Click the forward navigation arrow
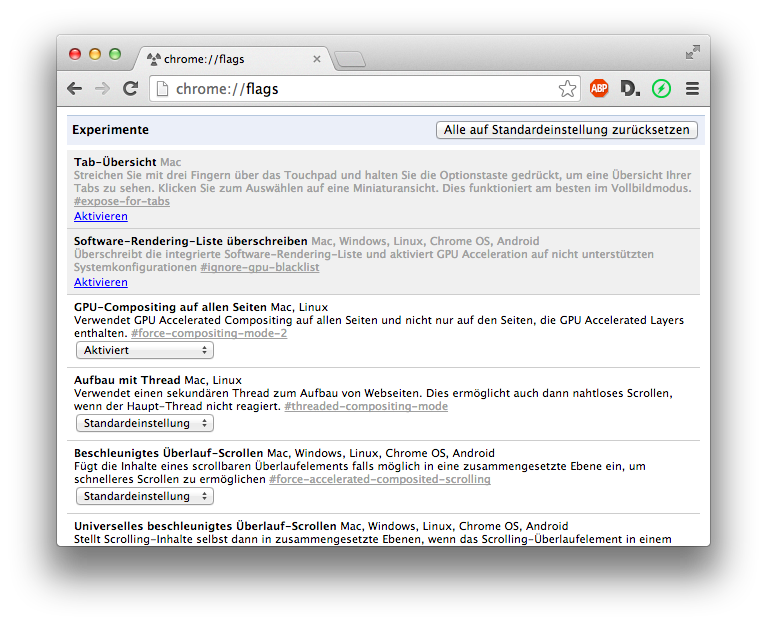Screen dimensions: 767x625 [102, 89]
